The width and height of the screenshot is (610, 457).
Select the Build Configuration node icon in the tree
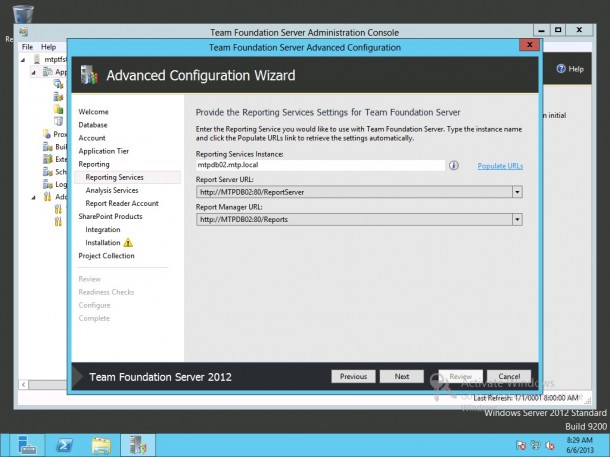[47, 147]
